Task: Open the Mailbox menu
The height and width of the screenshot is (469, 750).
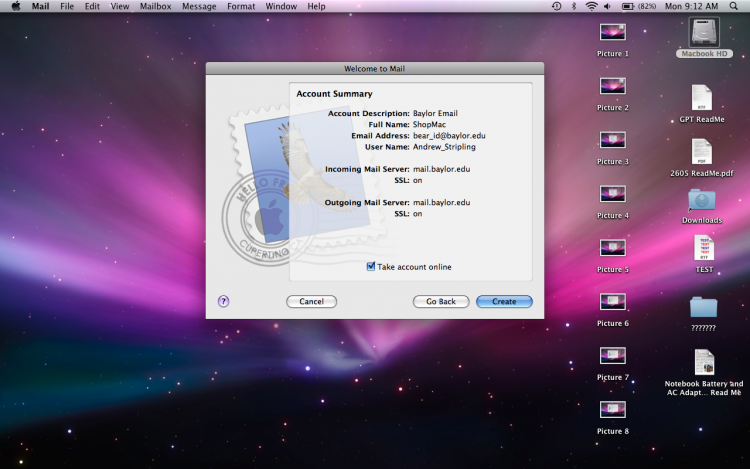Action: (155, 6)
